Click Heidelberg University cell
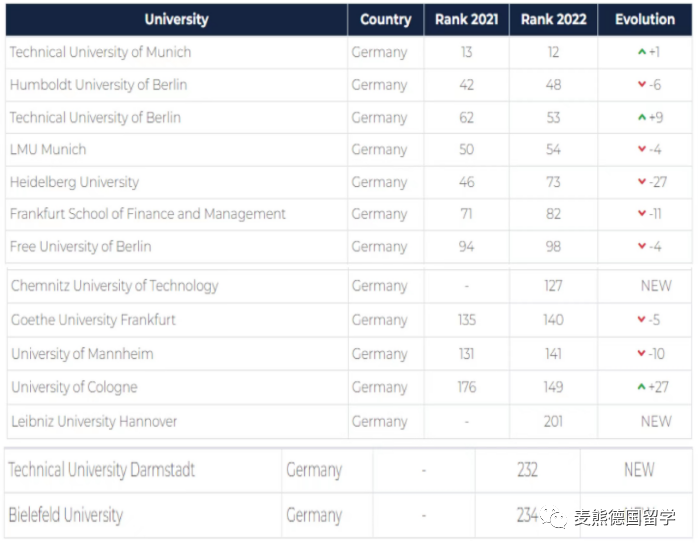This screenshot has width=698, height=549. (74, 182)
